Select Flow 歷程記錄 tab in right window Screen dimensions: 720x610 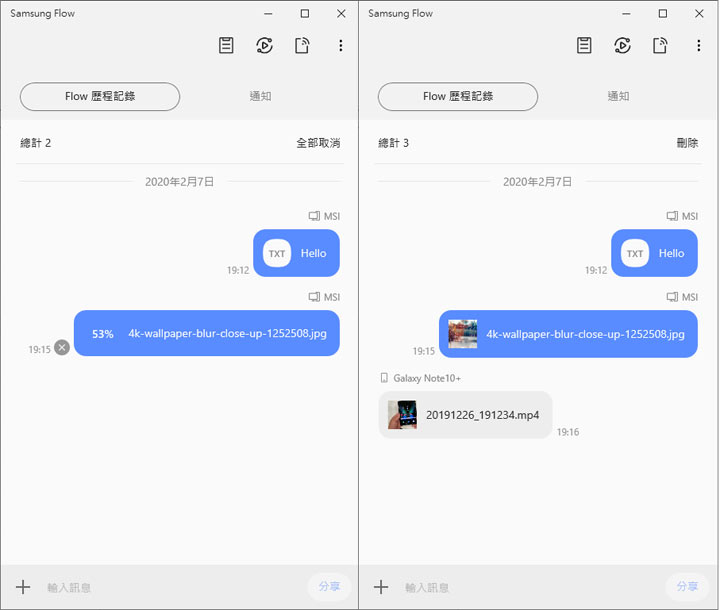[x=458, y=97]
